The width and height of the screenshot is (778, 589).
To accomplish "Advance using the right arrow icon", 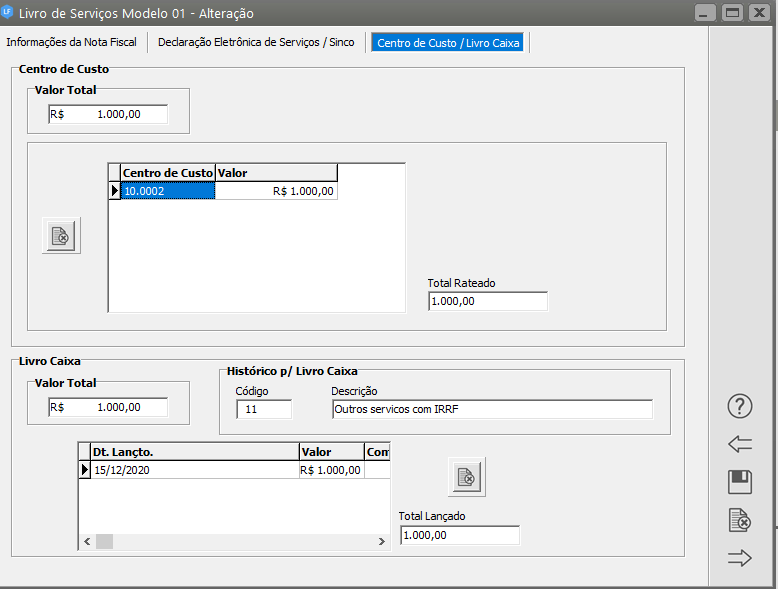I will [739, 558].
